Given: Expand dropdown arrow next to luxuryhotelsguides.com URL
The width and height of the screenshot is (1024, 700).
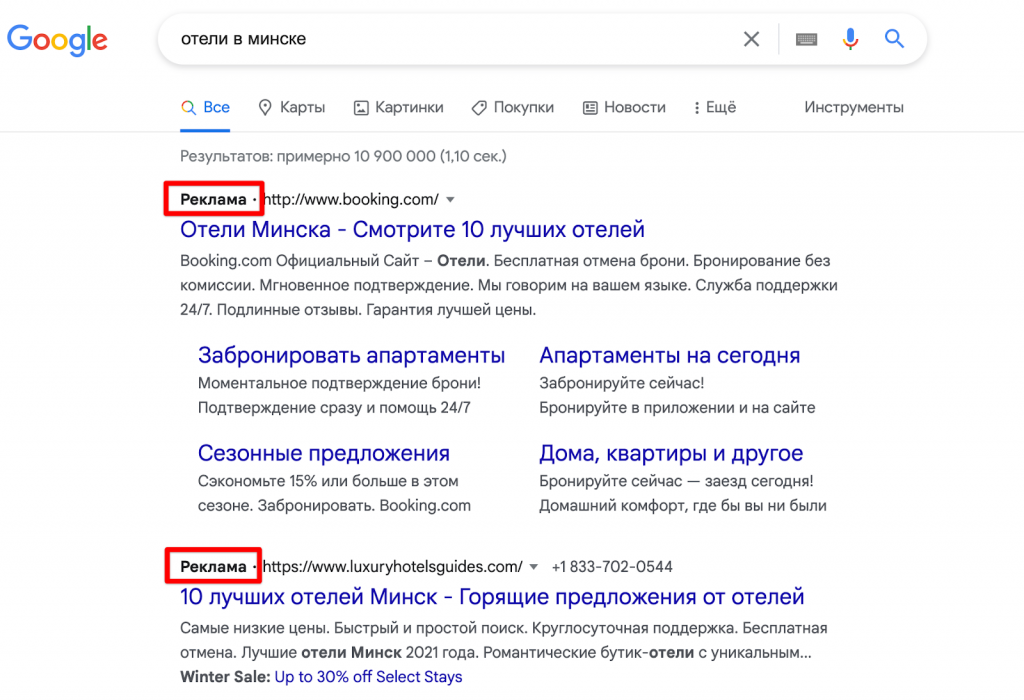Looking at the screenshot, I should (x=534, y=567).
